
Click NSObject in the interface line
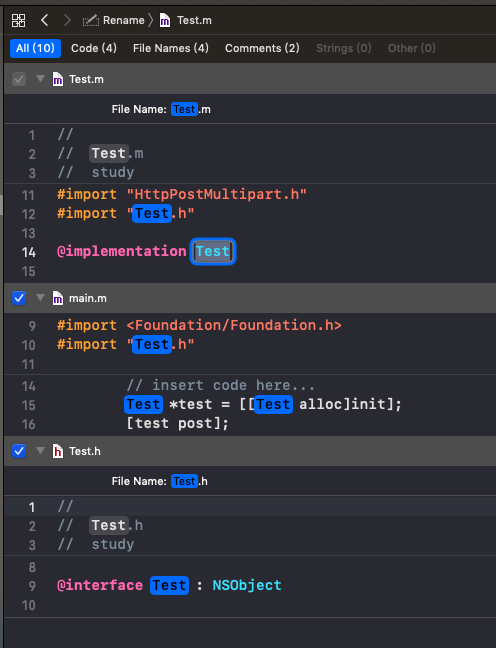click(x=247, y=586)
